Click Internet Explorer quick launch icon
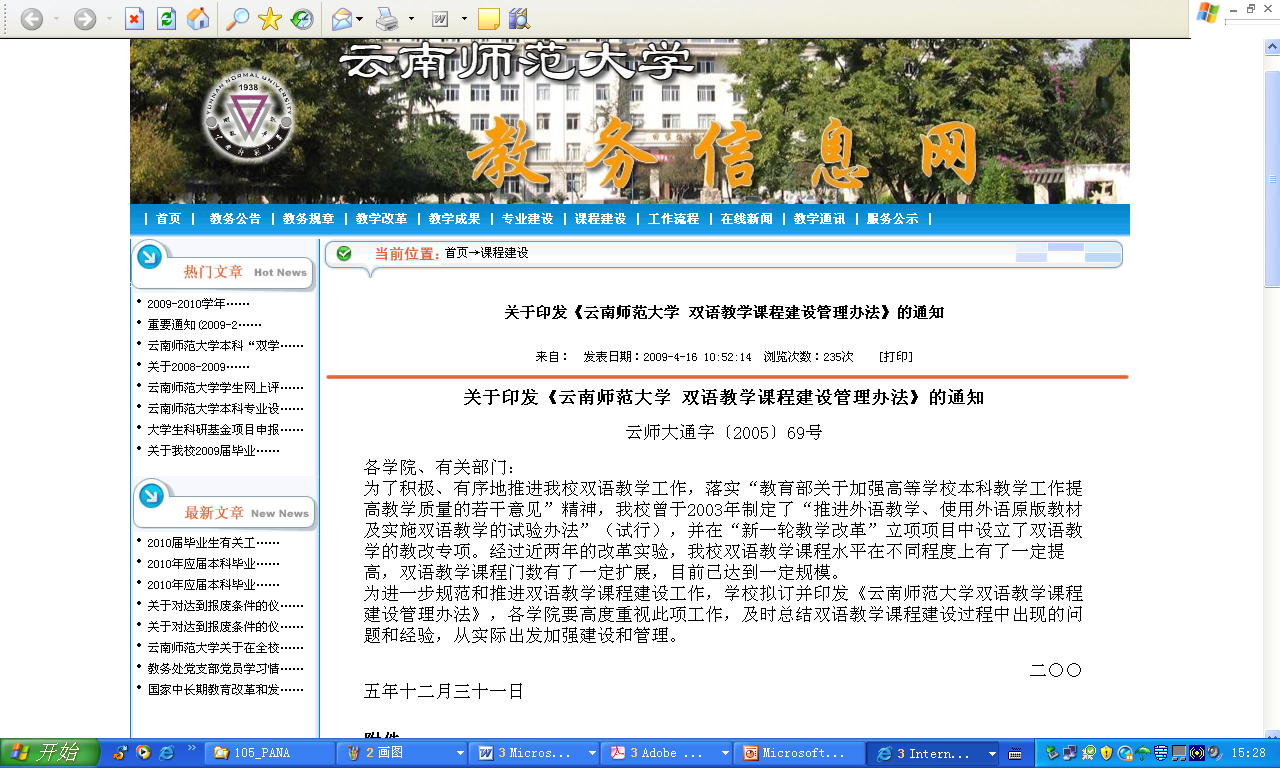 pyautogui.click(x=166, y=753)
